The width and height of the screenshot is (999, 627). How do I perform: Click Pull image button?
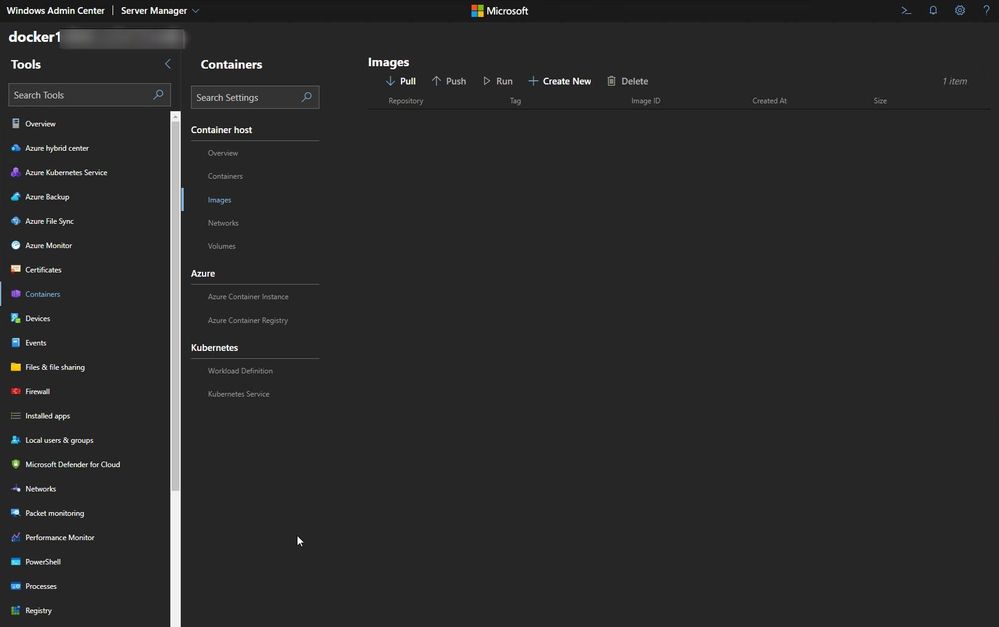401,81
